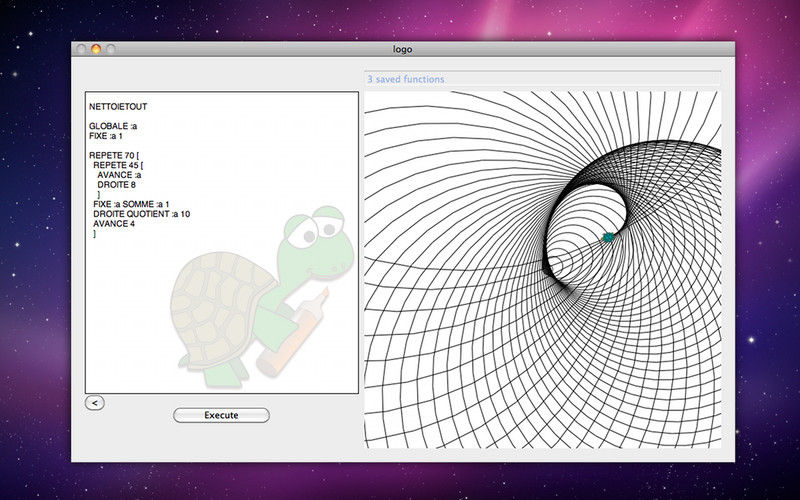The height and width of the screenshot is (500, 800).
Task: Click the DROITE QUOTIENT :a 10 line
Action: click(141, 214)
